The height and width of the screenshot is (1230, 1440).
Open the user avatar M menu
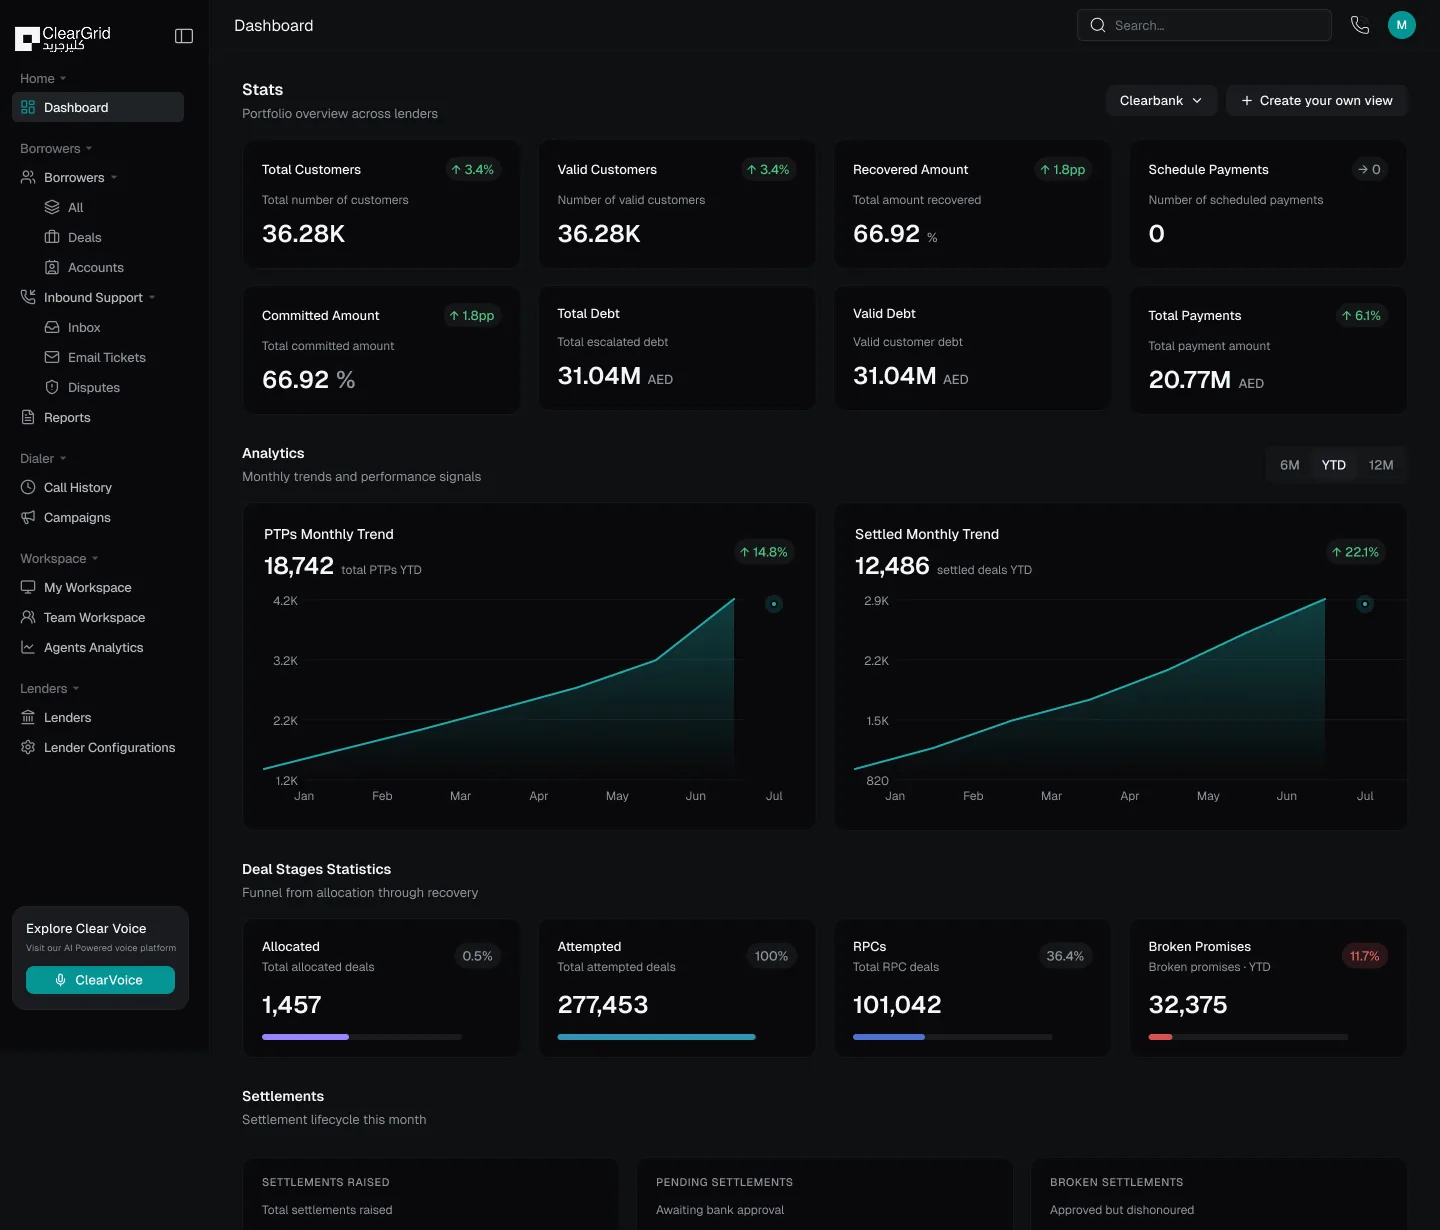pyautogui.click(x=1402, y=25)
